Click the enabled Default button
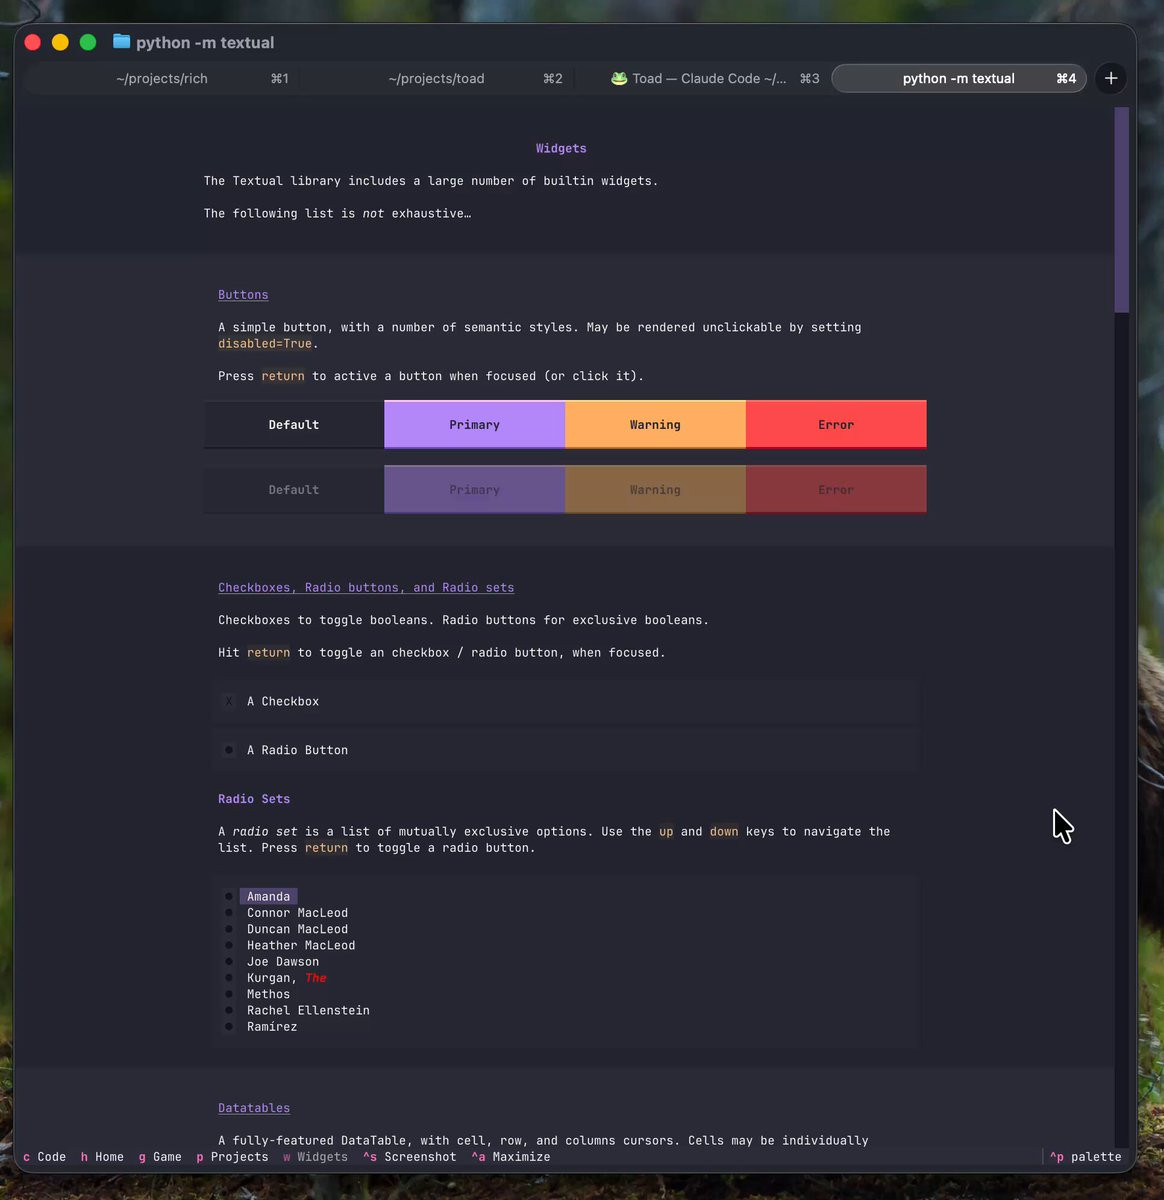 coord(294,425)
